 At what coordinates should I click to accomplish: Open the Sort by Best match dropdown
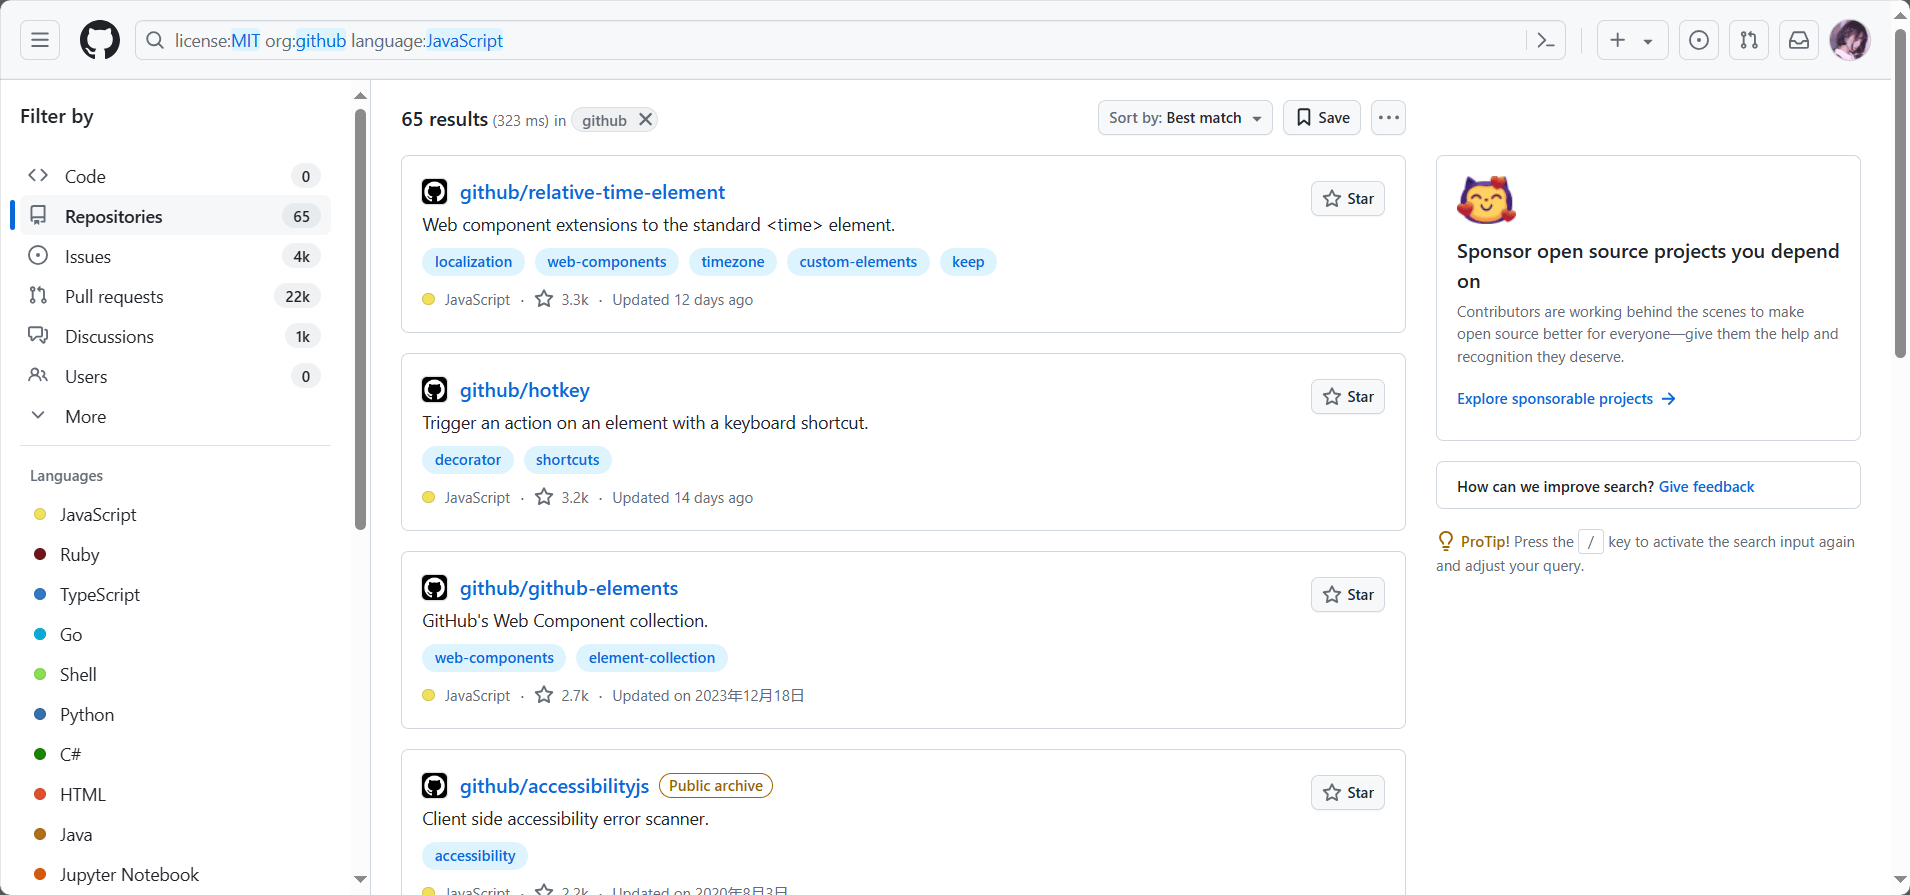(1184, 118)
